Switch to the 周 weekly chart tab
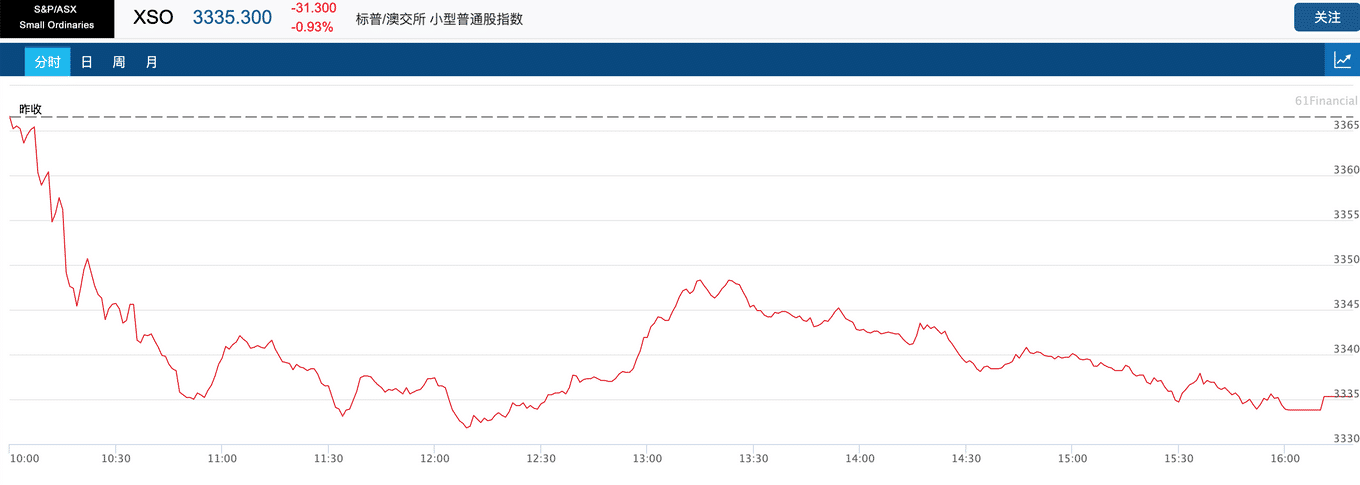Image resolution: width=1360 pixels, height=485 pixels. coord(119,62)
